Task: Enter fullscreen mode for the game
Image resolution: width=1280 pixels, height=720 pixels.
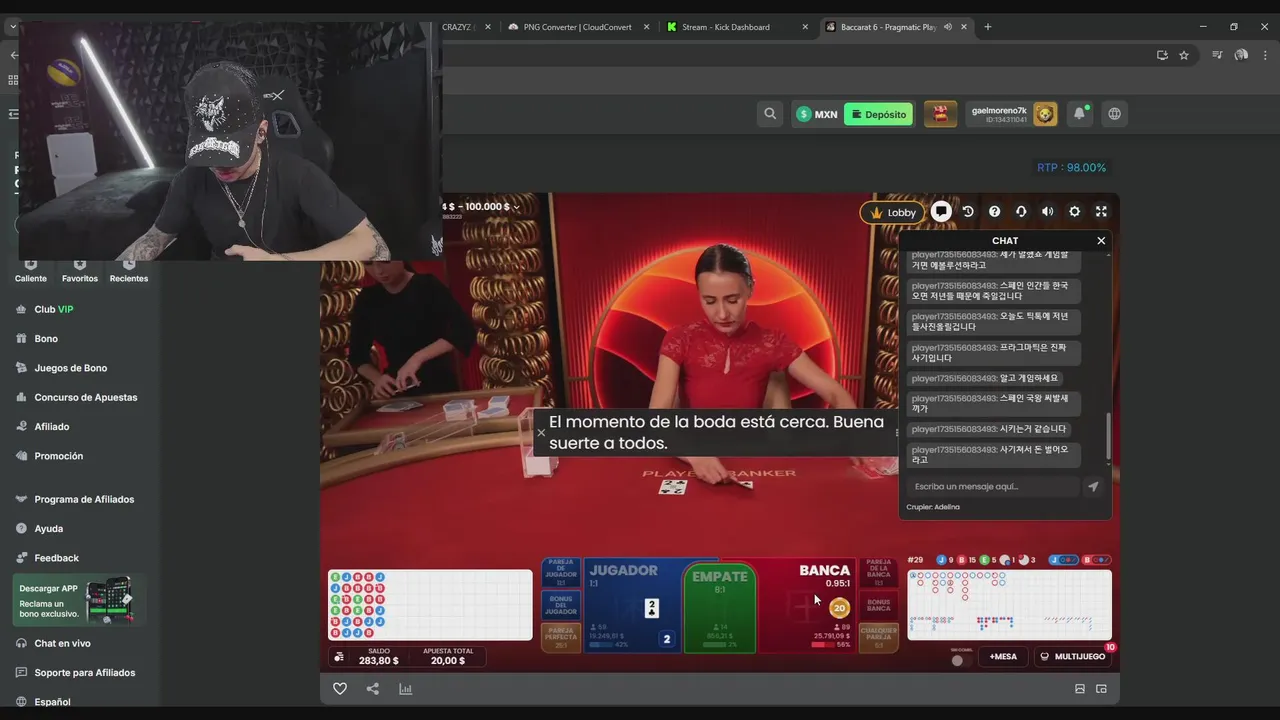Action: pos(1101,211)
